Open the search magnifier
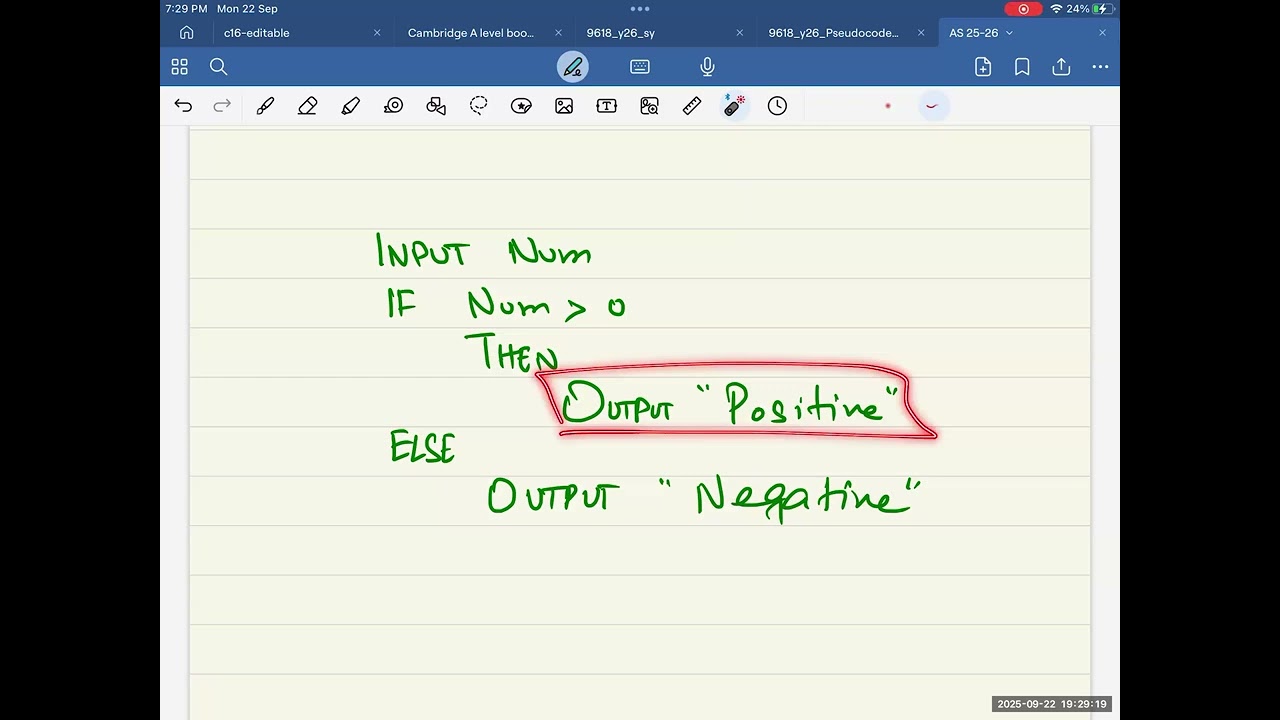Screen dimensions: 1280x720 219,67
